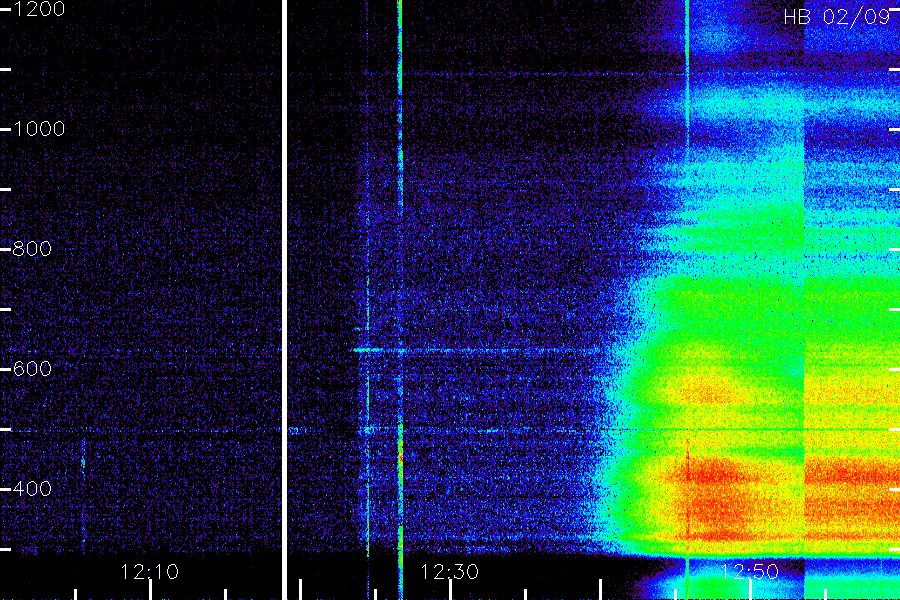Click the 12:30 time axis label
This screenshot has width=900, height=600.
pos(449,572)
